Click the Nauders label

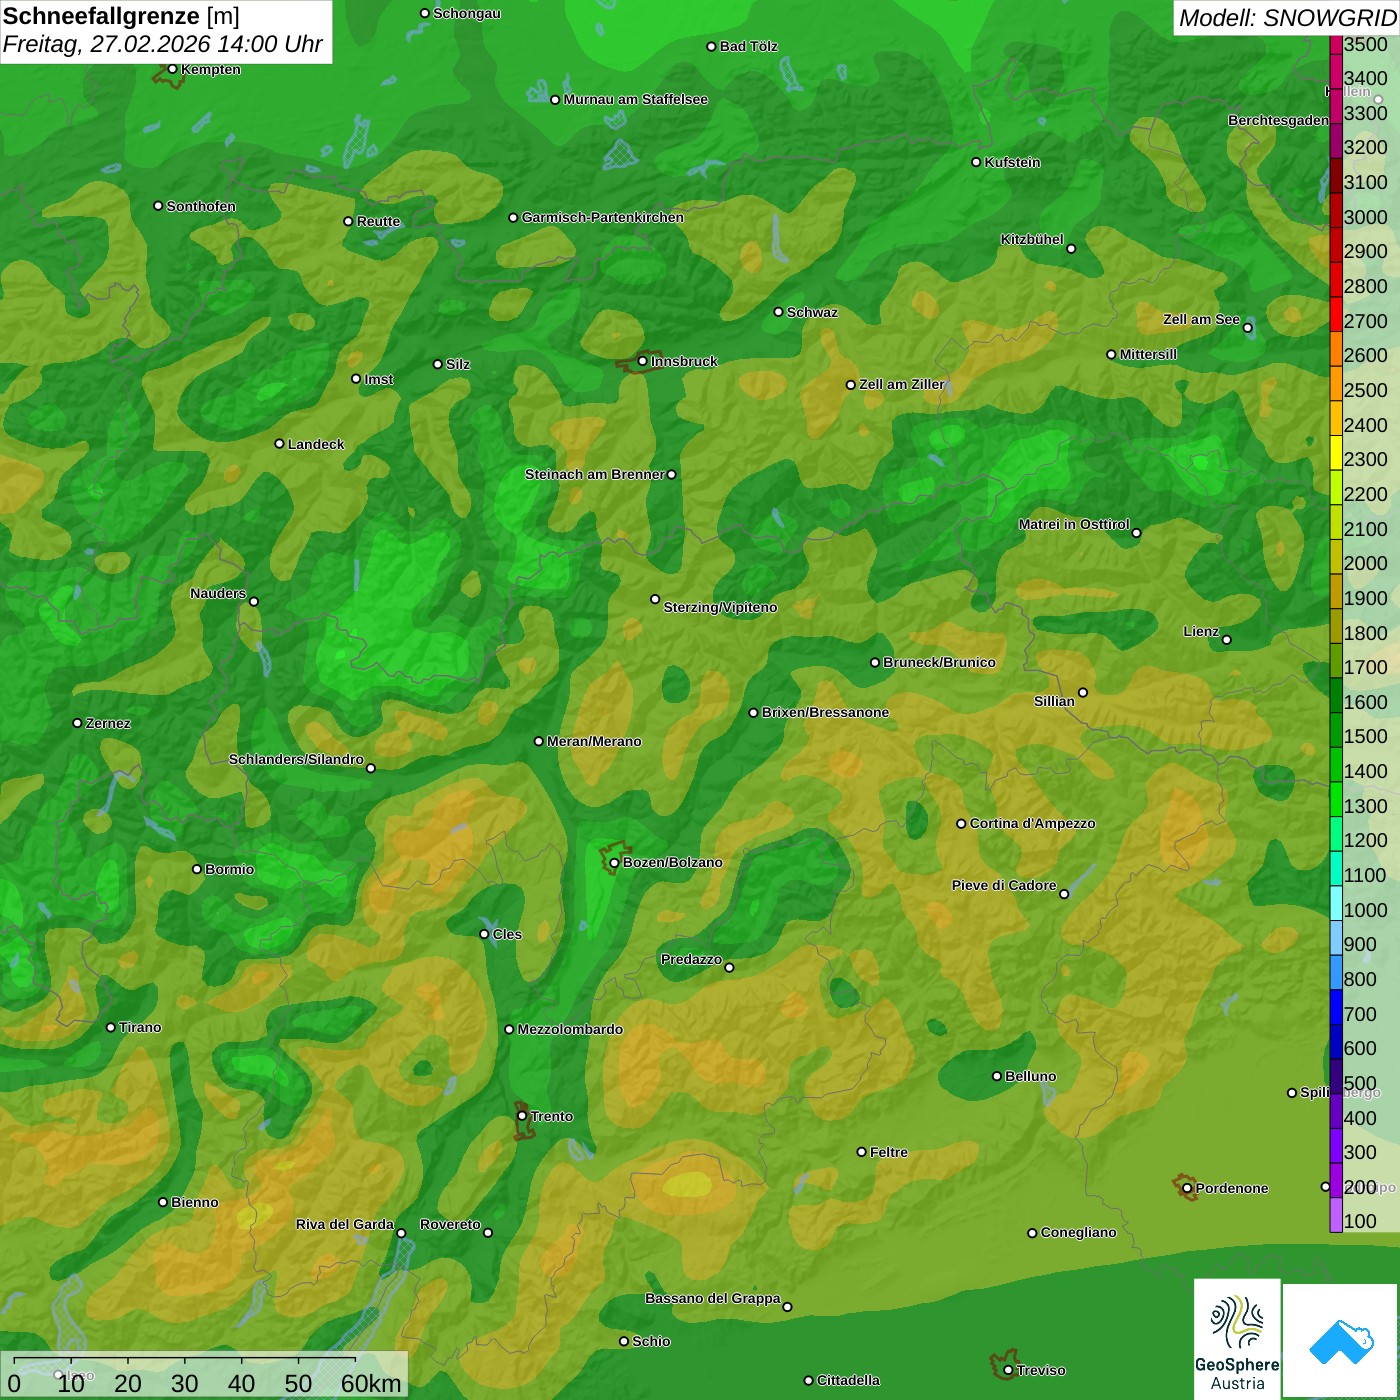coord(217,593)
